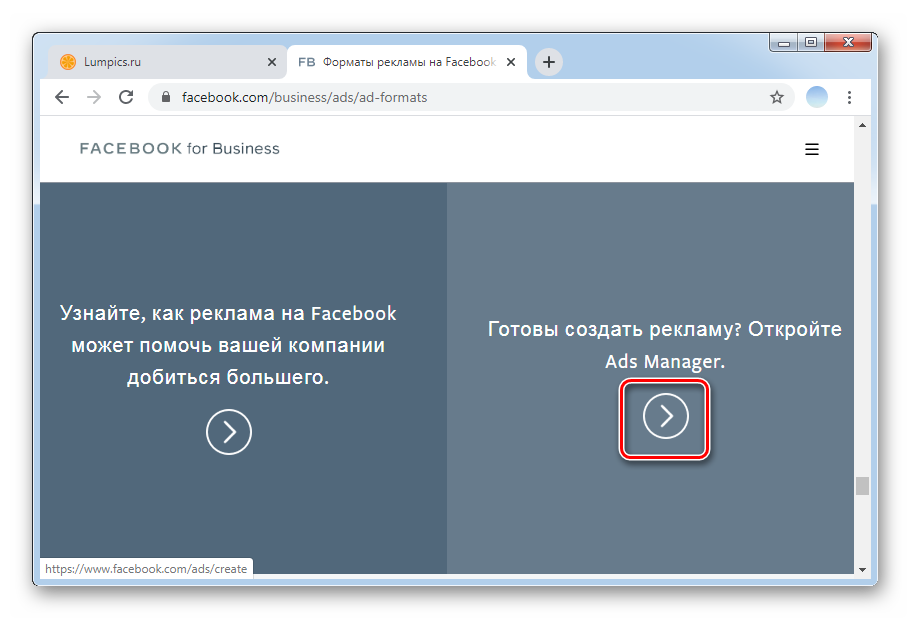This screenshot has height=619, width=911.
Task: Click the scrollbar up arrow
Action: (x=862, y=125)
